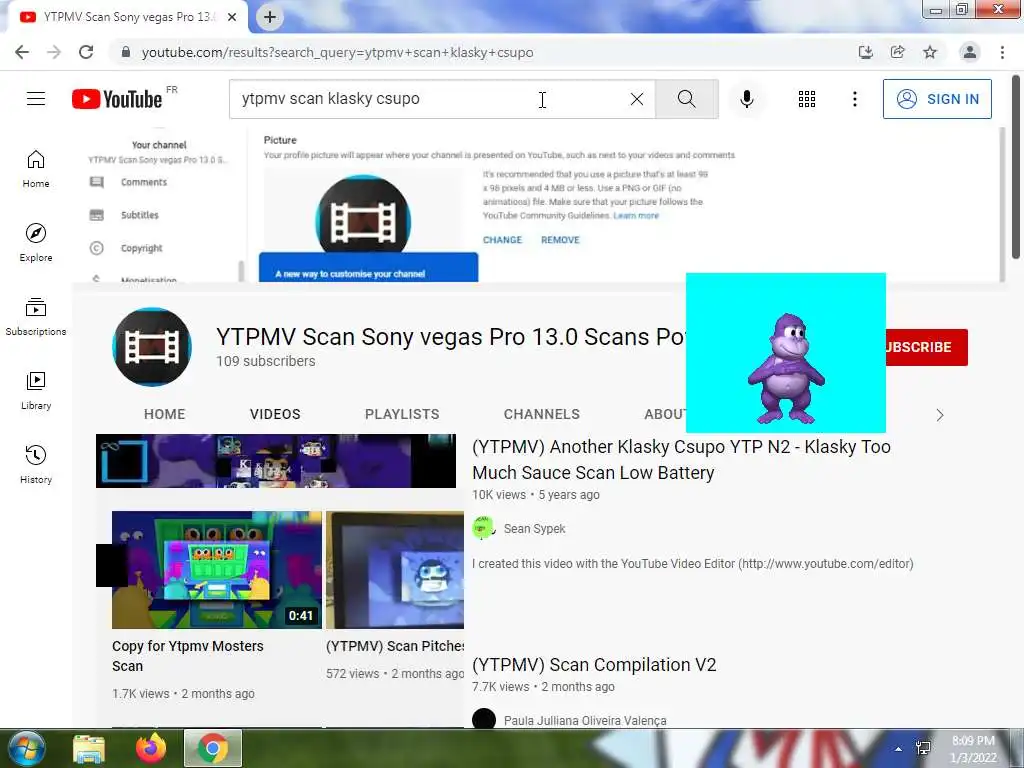Bookmark this page with the star icon
This screenshot has height=768, width=1024.
coord(930,52)
